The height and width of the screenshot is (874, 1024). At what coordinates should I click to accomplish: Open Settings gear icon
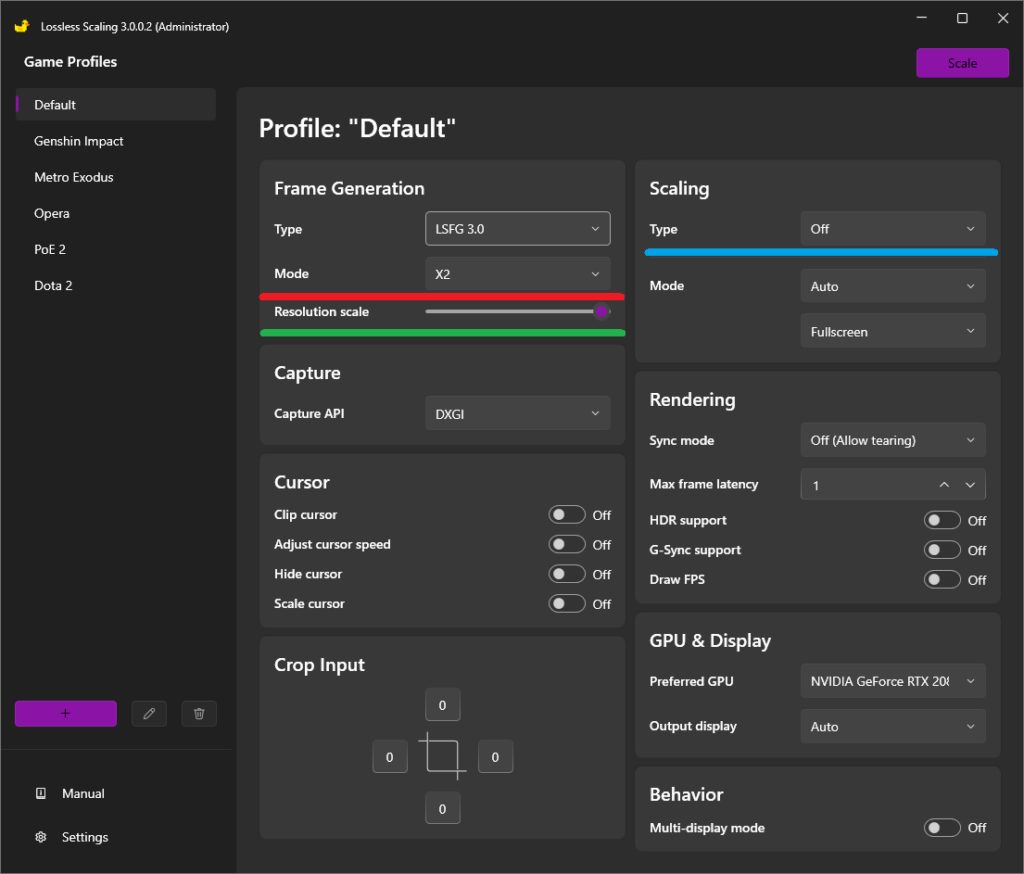[40, 837]
